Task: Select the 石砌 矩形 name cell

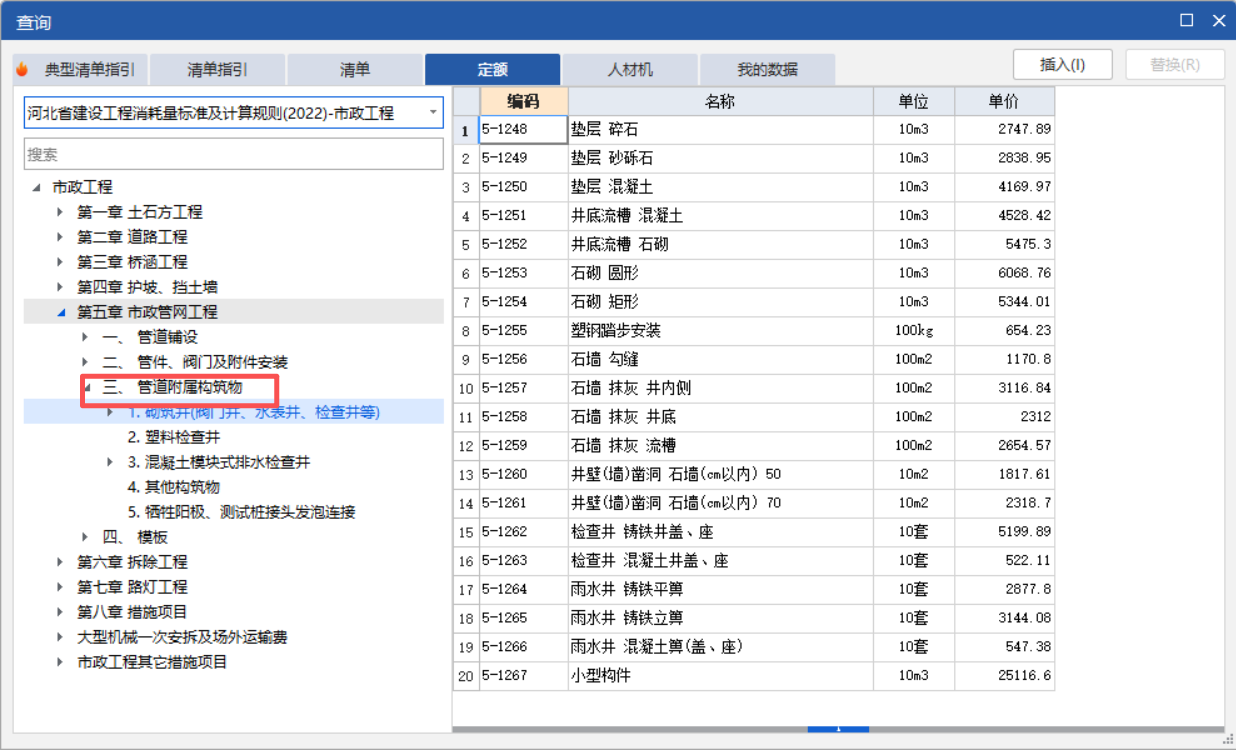Action: coord(720,301)
